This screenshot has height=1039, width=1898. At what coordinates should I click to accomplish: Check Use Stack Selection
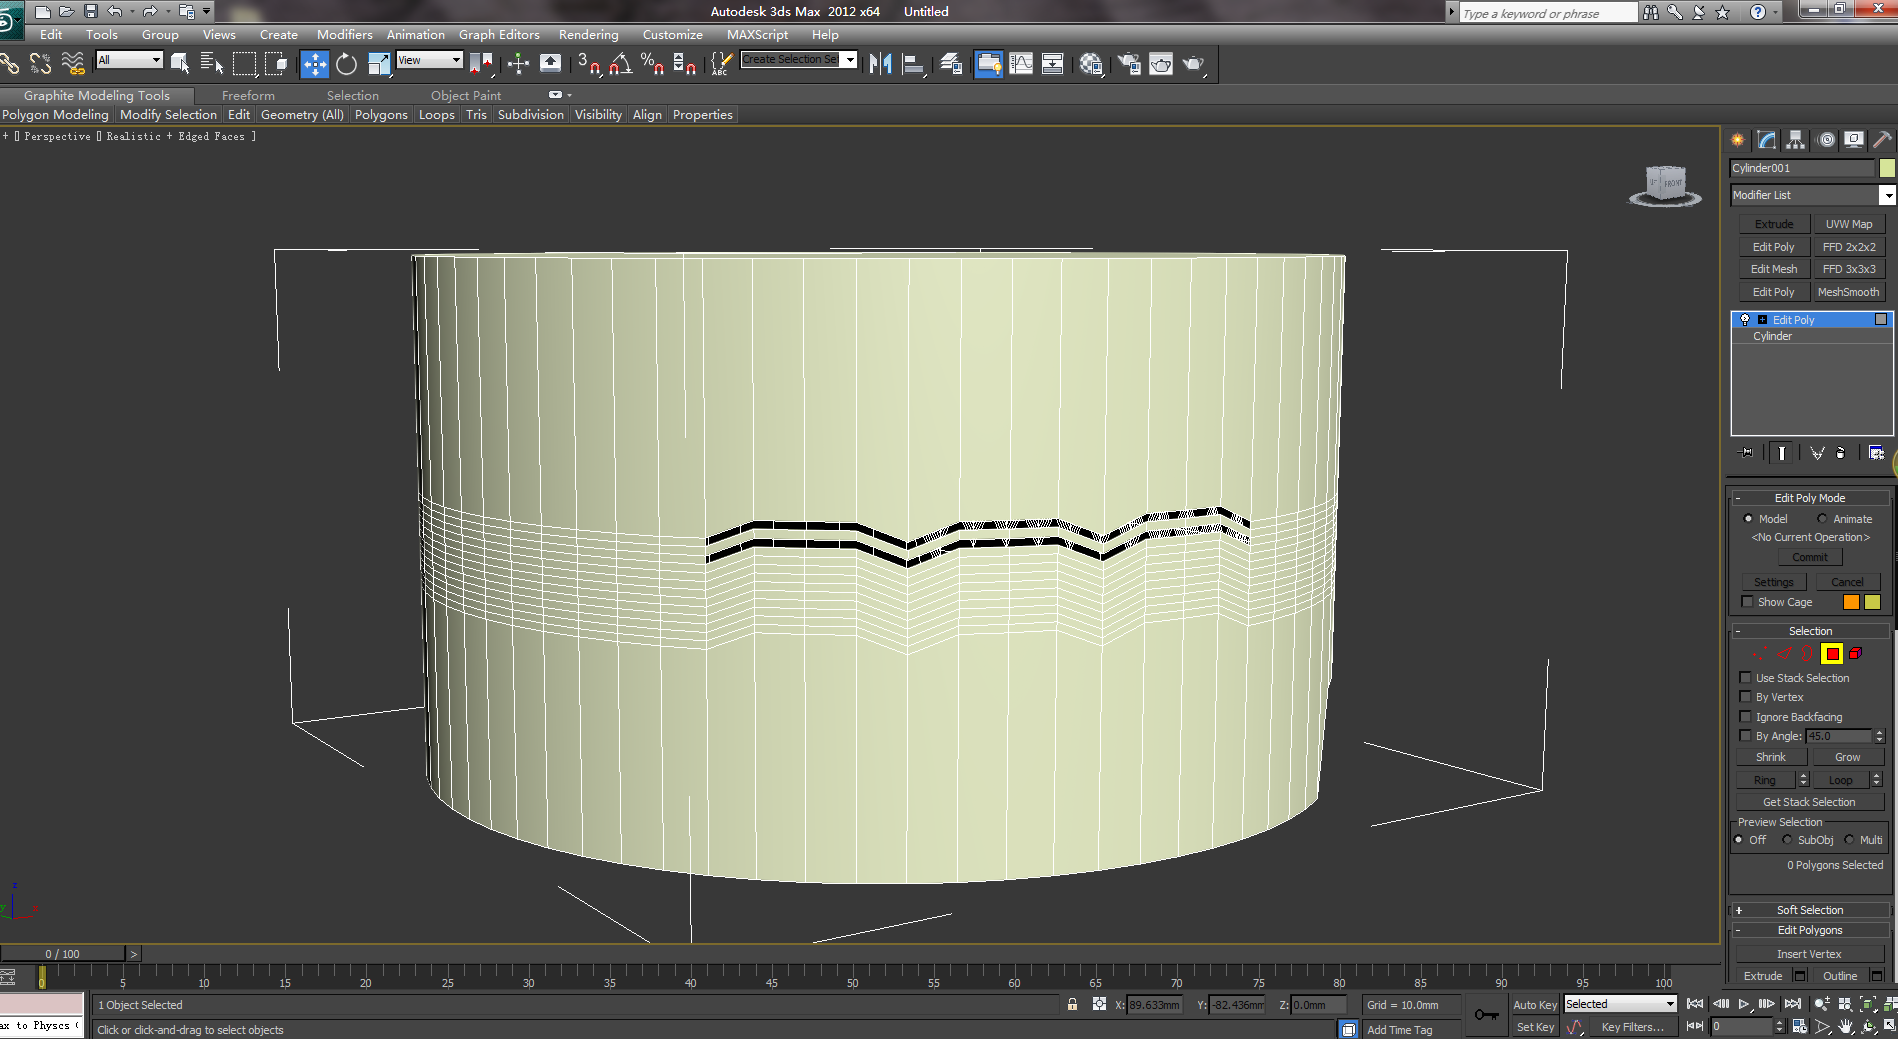[x=1746, y=678]
